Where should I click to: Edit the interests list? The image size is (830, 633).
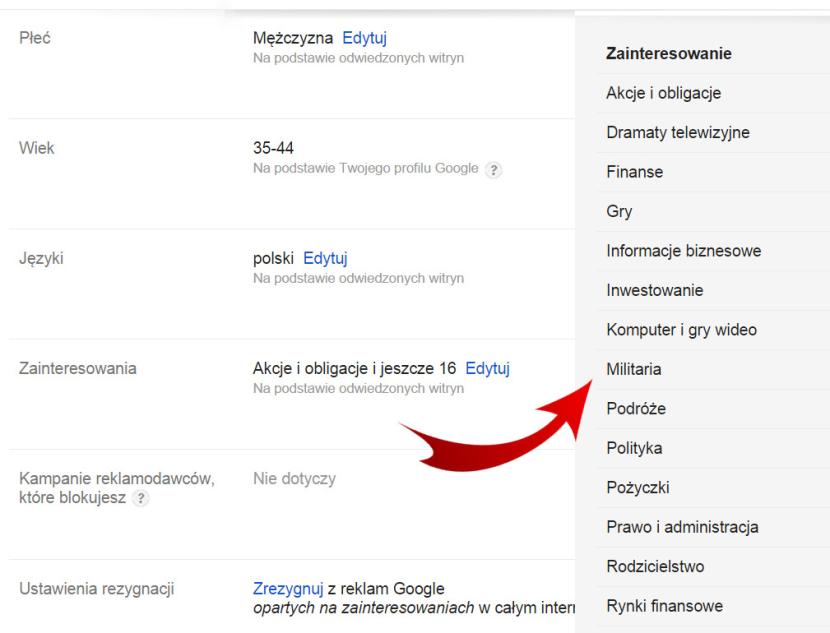coord(488,369)
